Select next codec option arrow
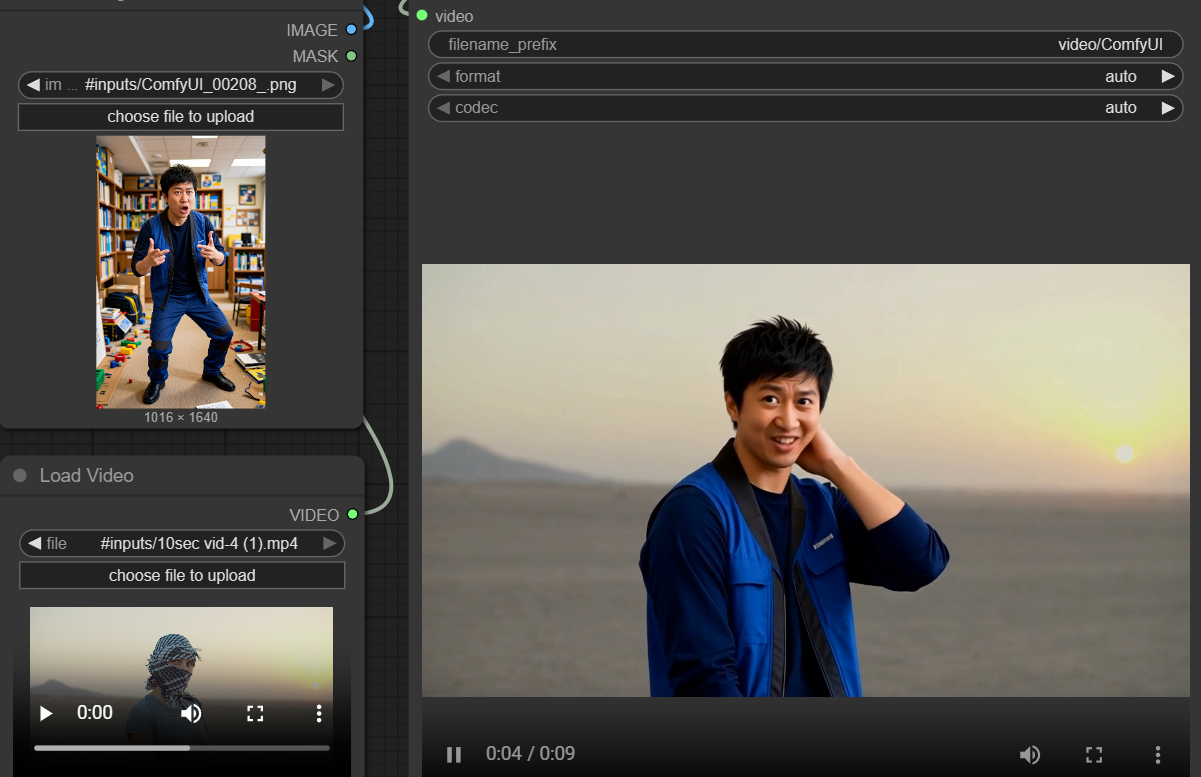Image resolution: width=1201 pixels, height=777 pixels. point(1167,108)
